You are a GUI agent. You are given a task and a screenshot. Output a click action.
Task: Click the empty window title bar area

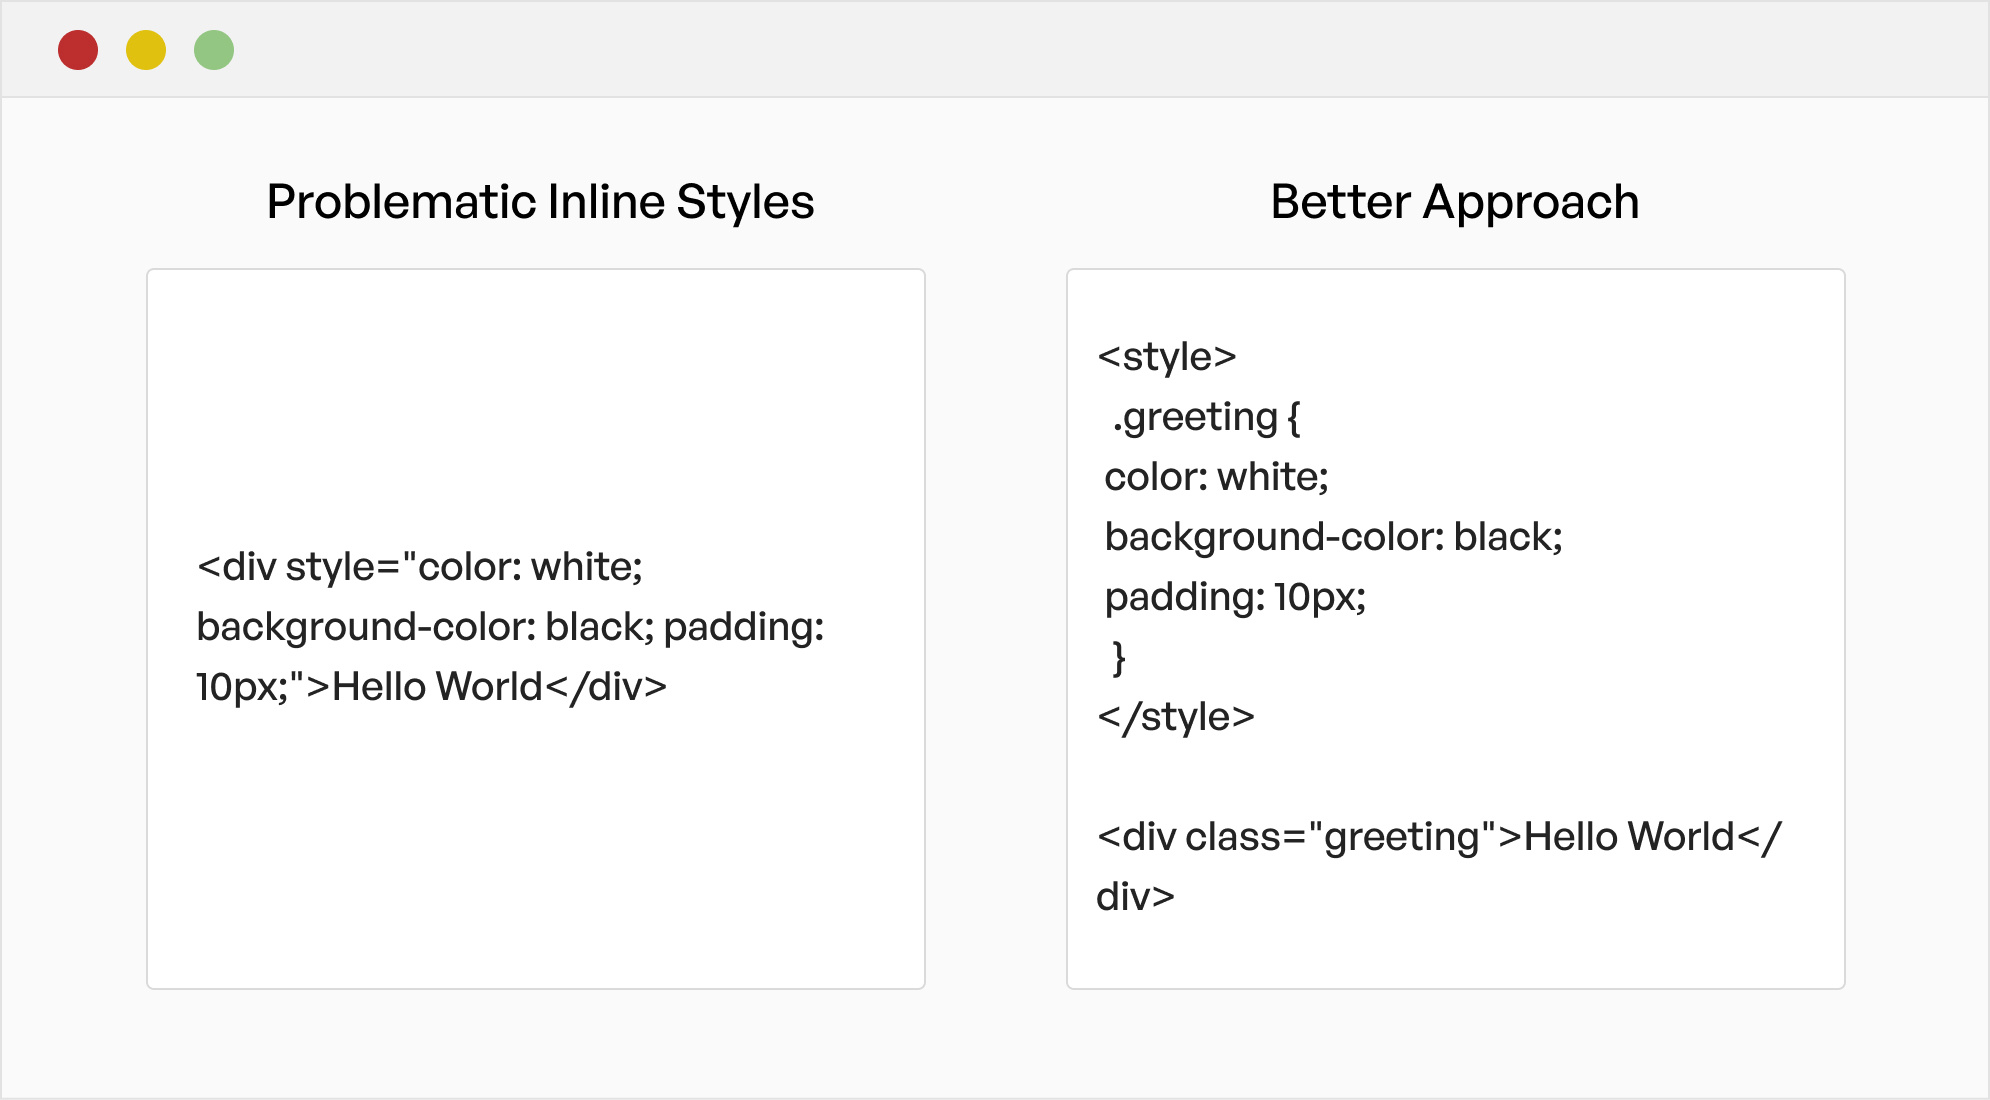click(x=1000, y=50)
